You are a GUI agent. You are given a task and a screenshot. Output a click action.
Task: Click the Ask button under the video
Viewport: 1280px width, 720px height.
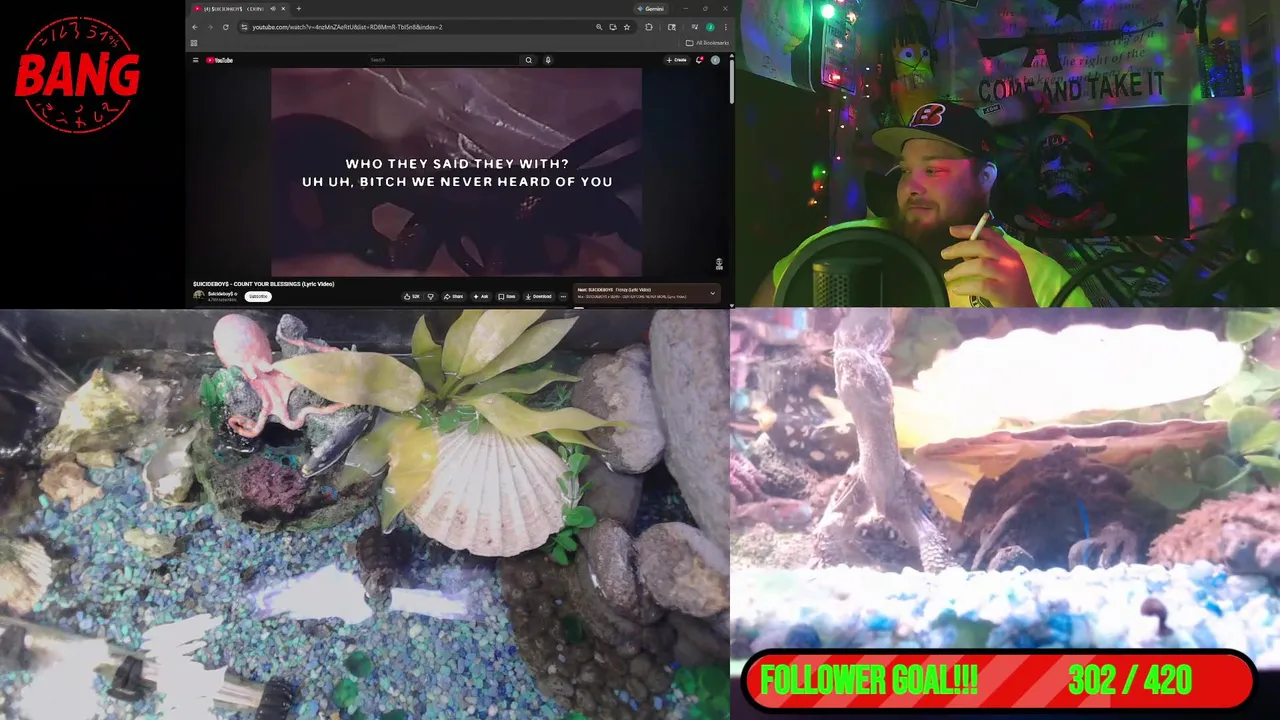[x=481, y=296]
